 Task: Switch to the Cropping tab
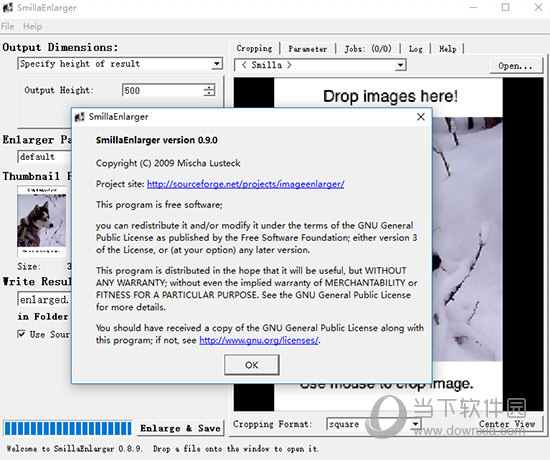pyautogui.click(x=254, y=48)
